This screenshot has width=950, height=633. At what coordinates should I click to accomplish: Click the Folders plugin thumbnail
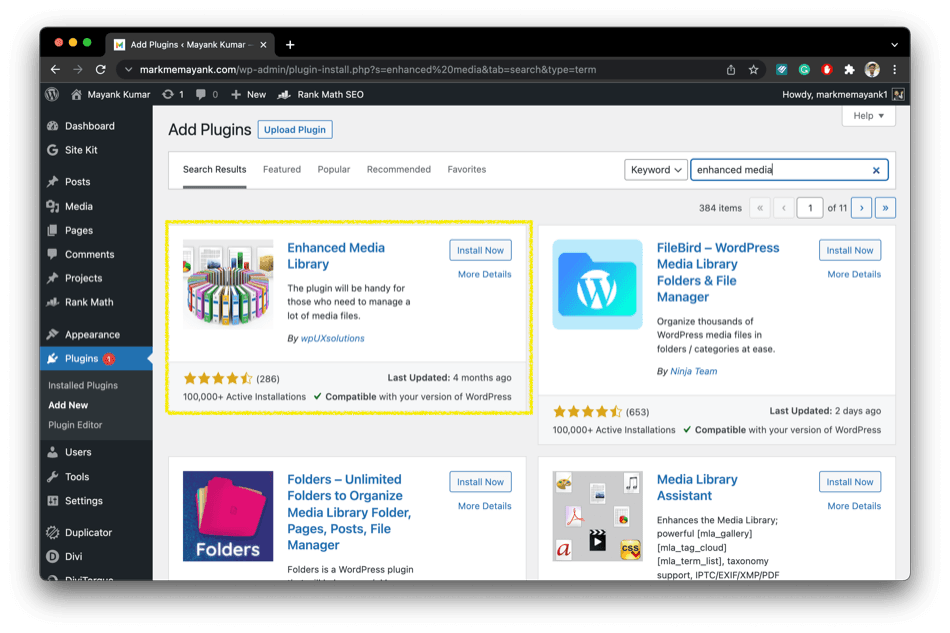click(228, 516)
